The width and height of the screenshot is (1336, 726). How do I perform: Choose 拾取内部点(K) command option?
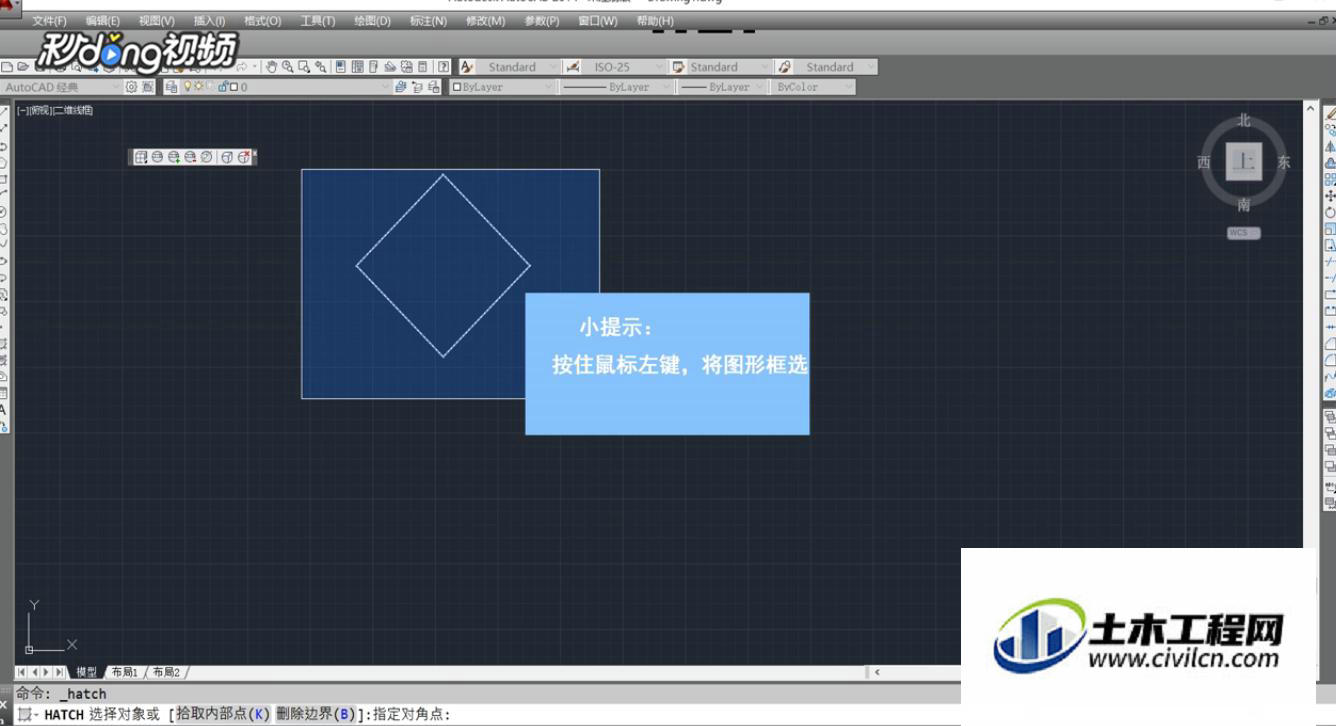[222, 714]
